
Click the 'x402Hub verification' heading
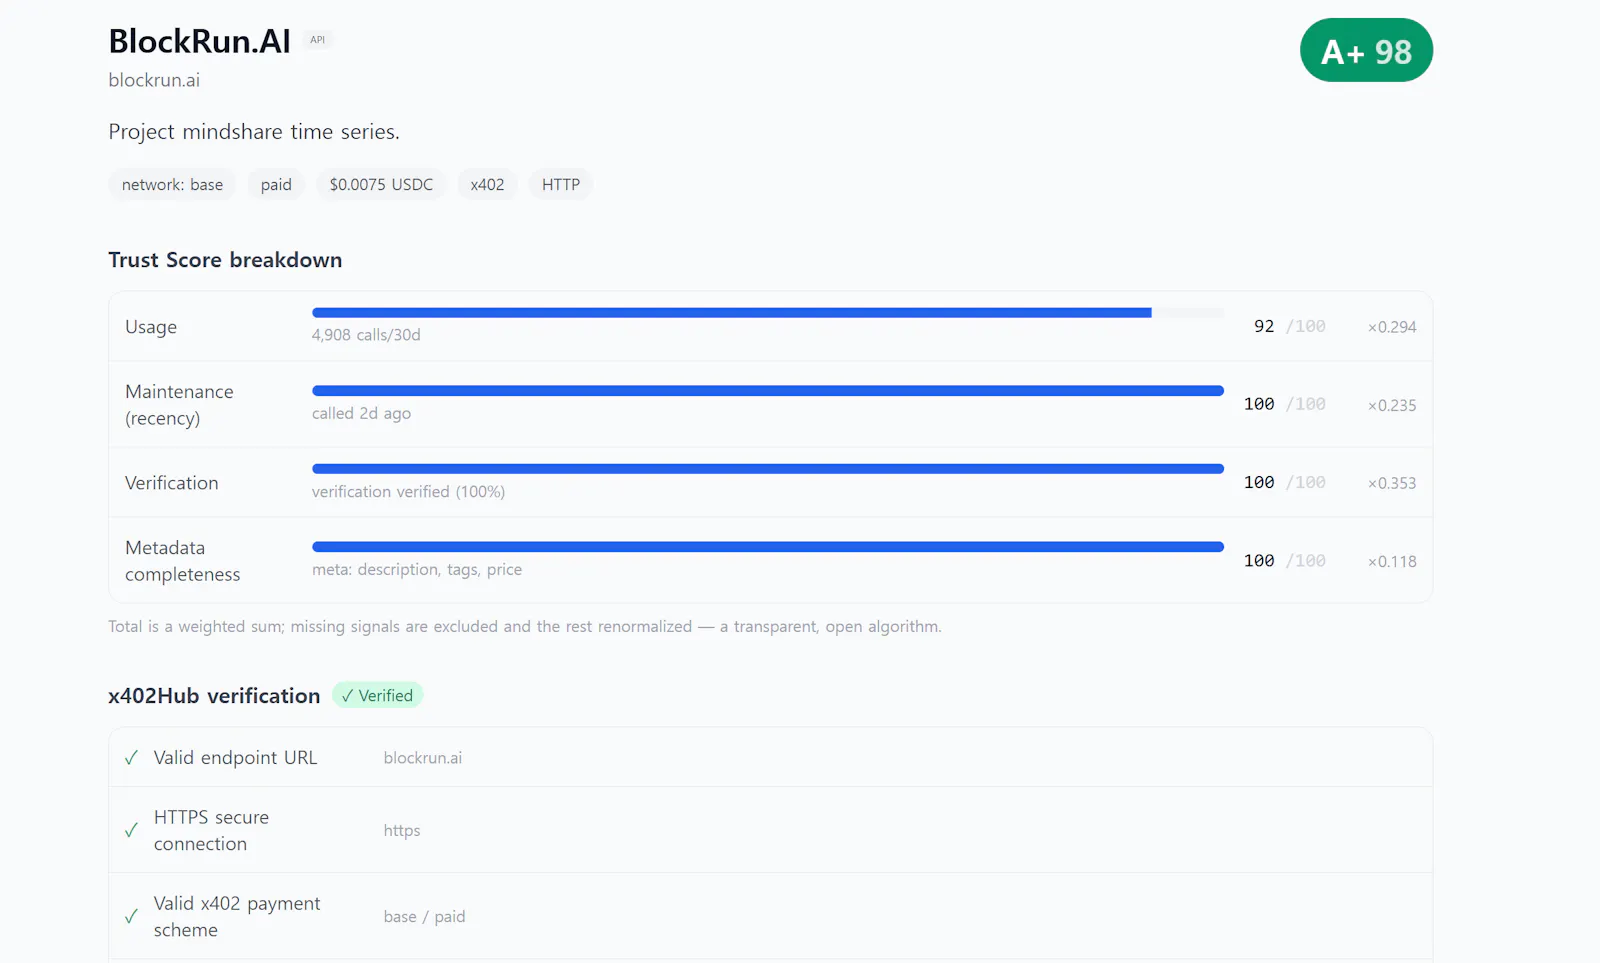pyautogui.click(x=214, y=696)
